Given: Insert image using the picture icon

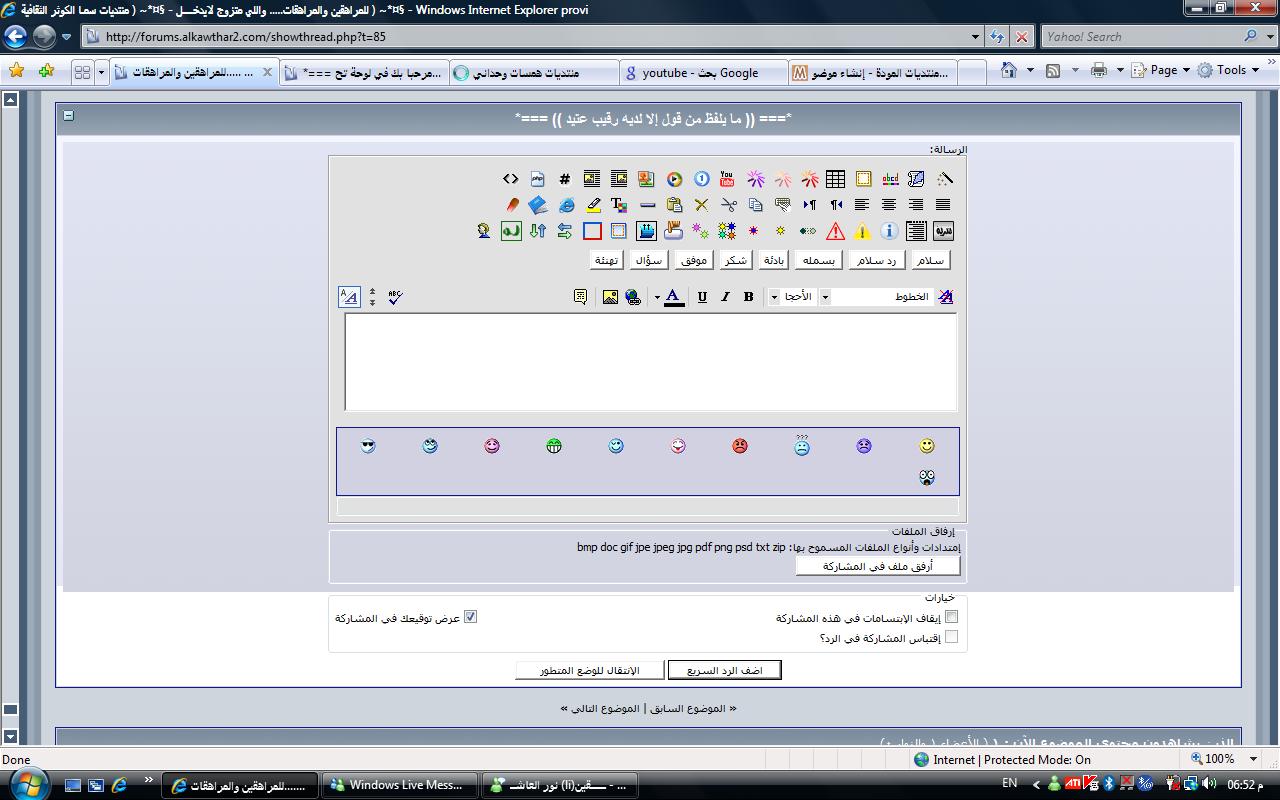Looking at the screenshot, I should [x=610, y=297].
